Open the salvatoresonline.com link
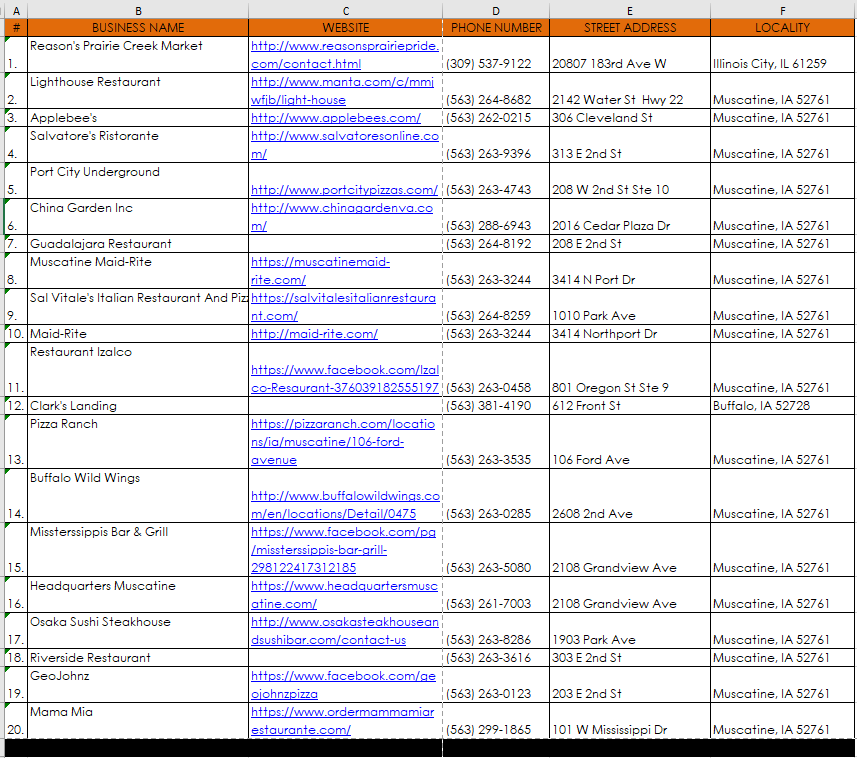The height and width of the screenshot is (758, 857). [x=344, y=145]
